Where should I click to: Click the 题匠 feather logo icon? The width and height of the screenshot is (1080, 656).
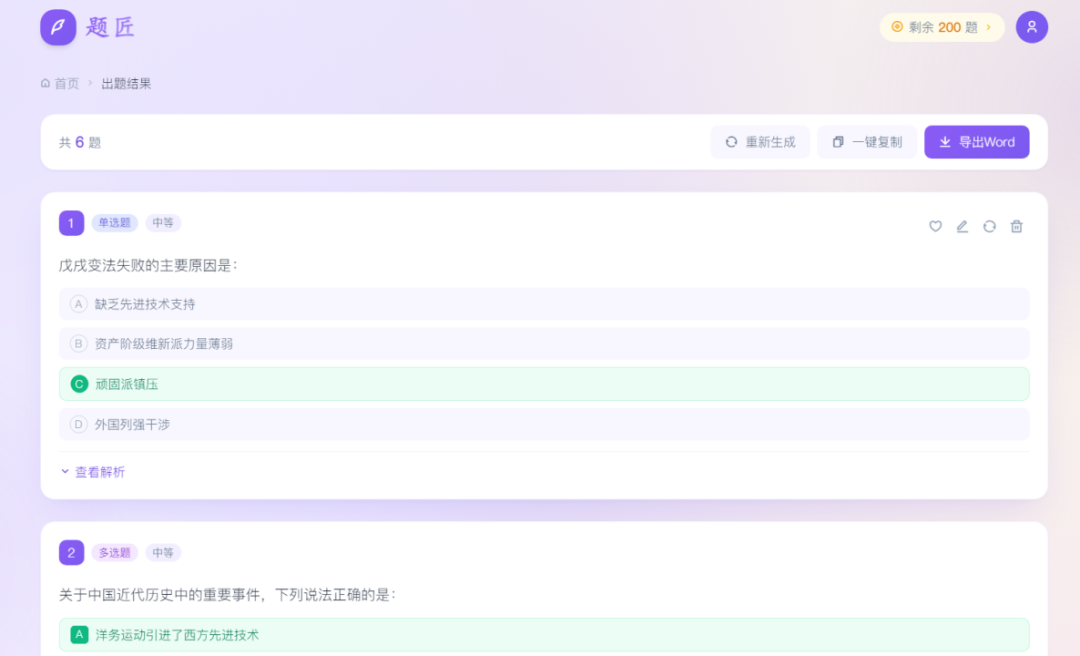[58, 27]
